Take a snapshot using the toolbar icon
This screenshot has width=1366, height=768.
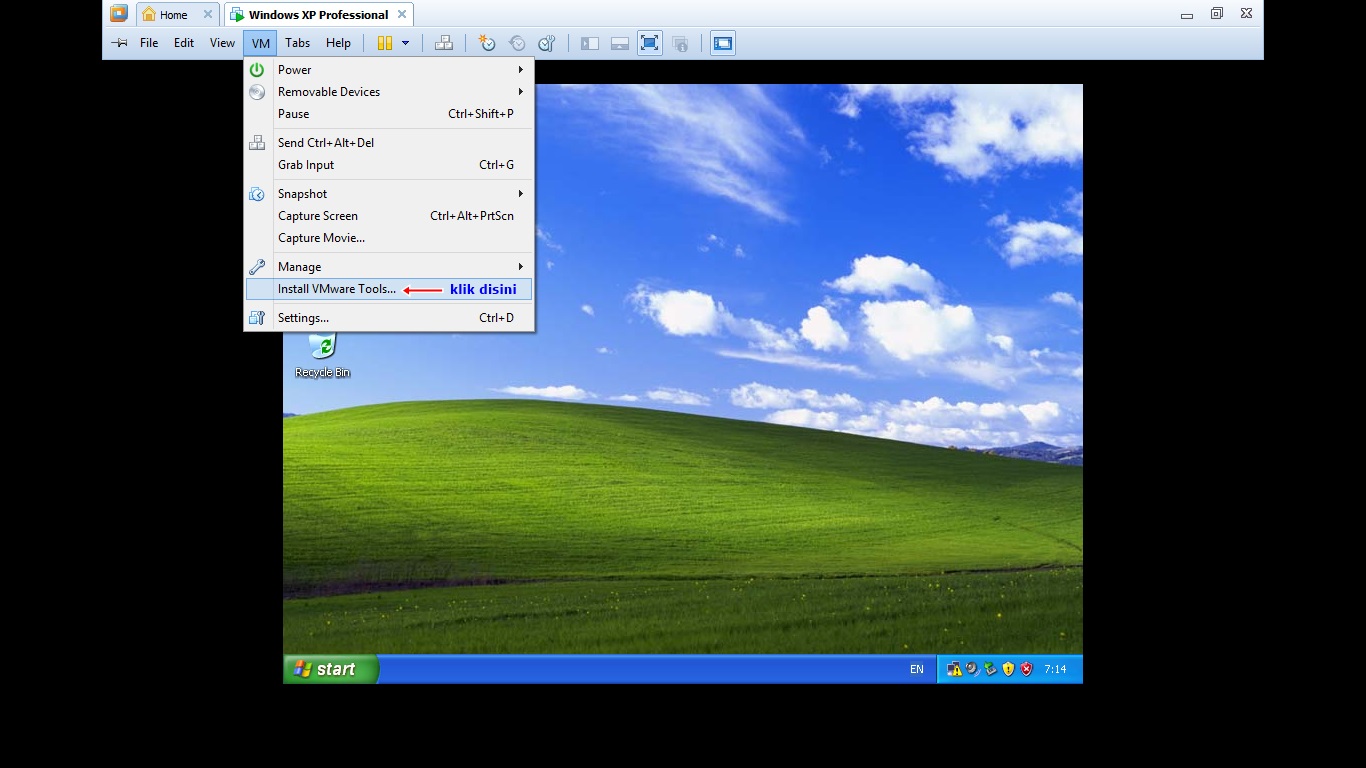click(487, 43)
